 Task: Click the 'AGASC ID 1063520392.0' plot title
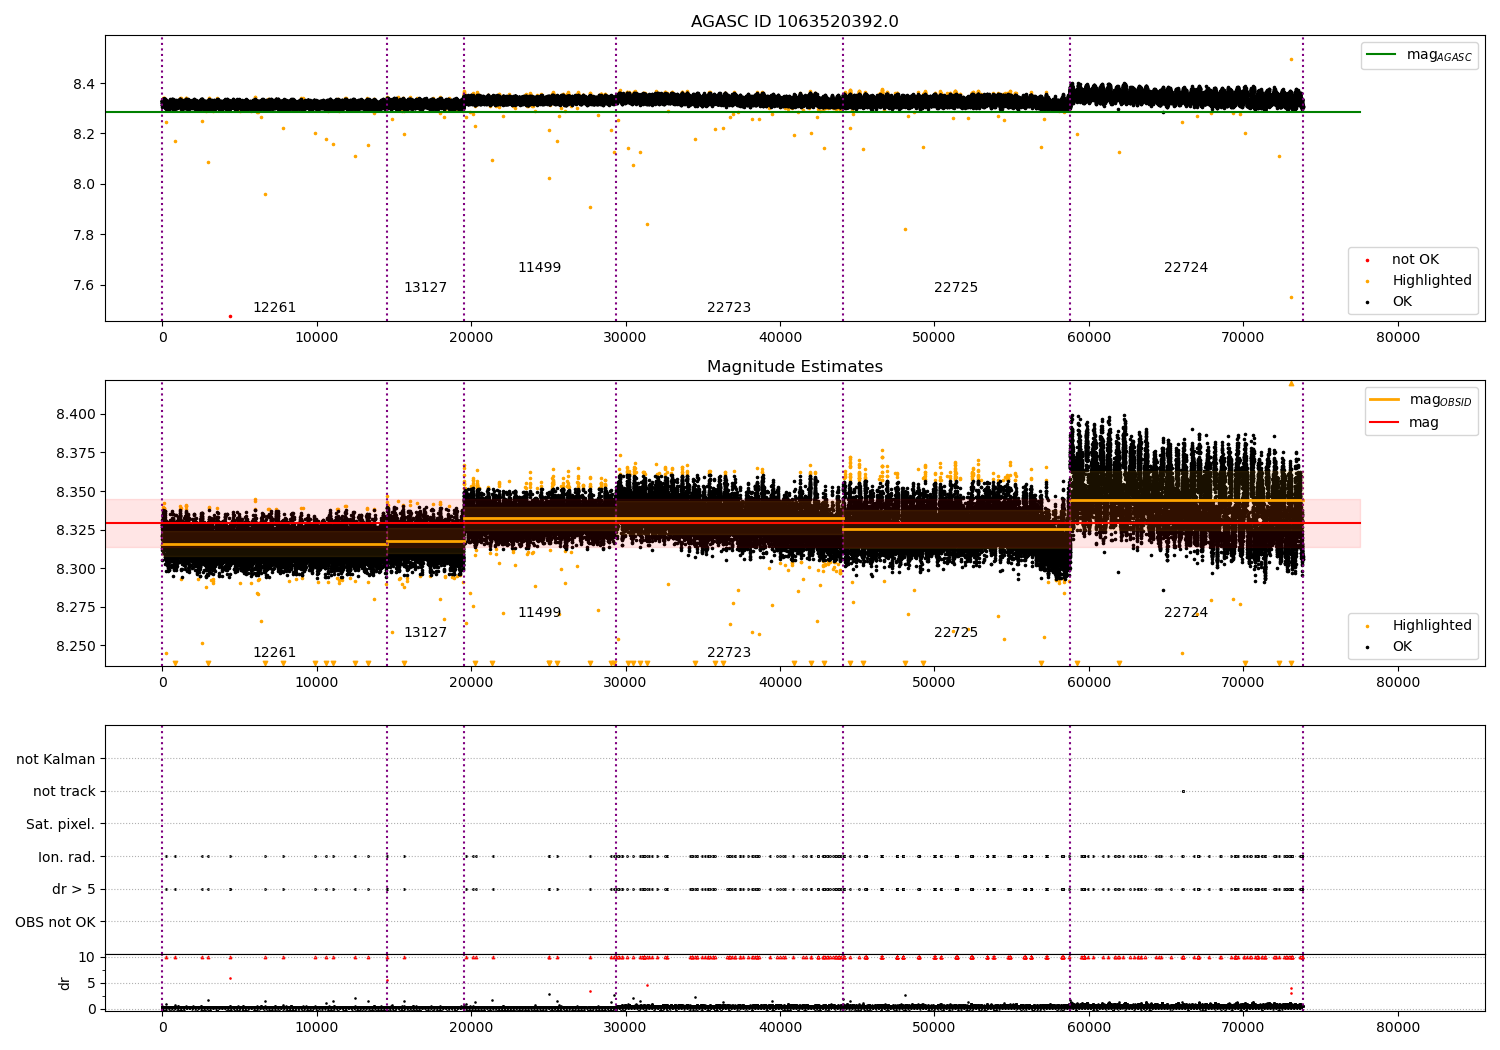[x=794, y=22]
